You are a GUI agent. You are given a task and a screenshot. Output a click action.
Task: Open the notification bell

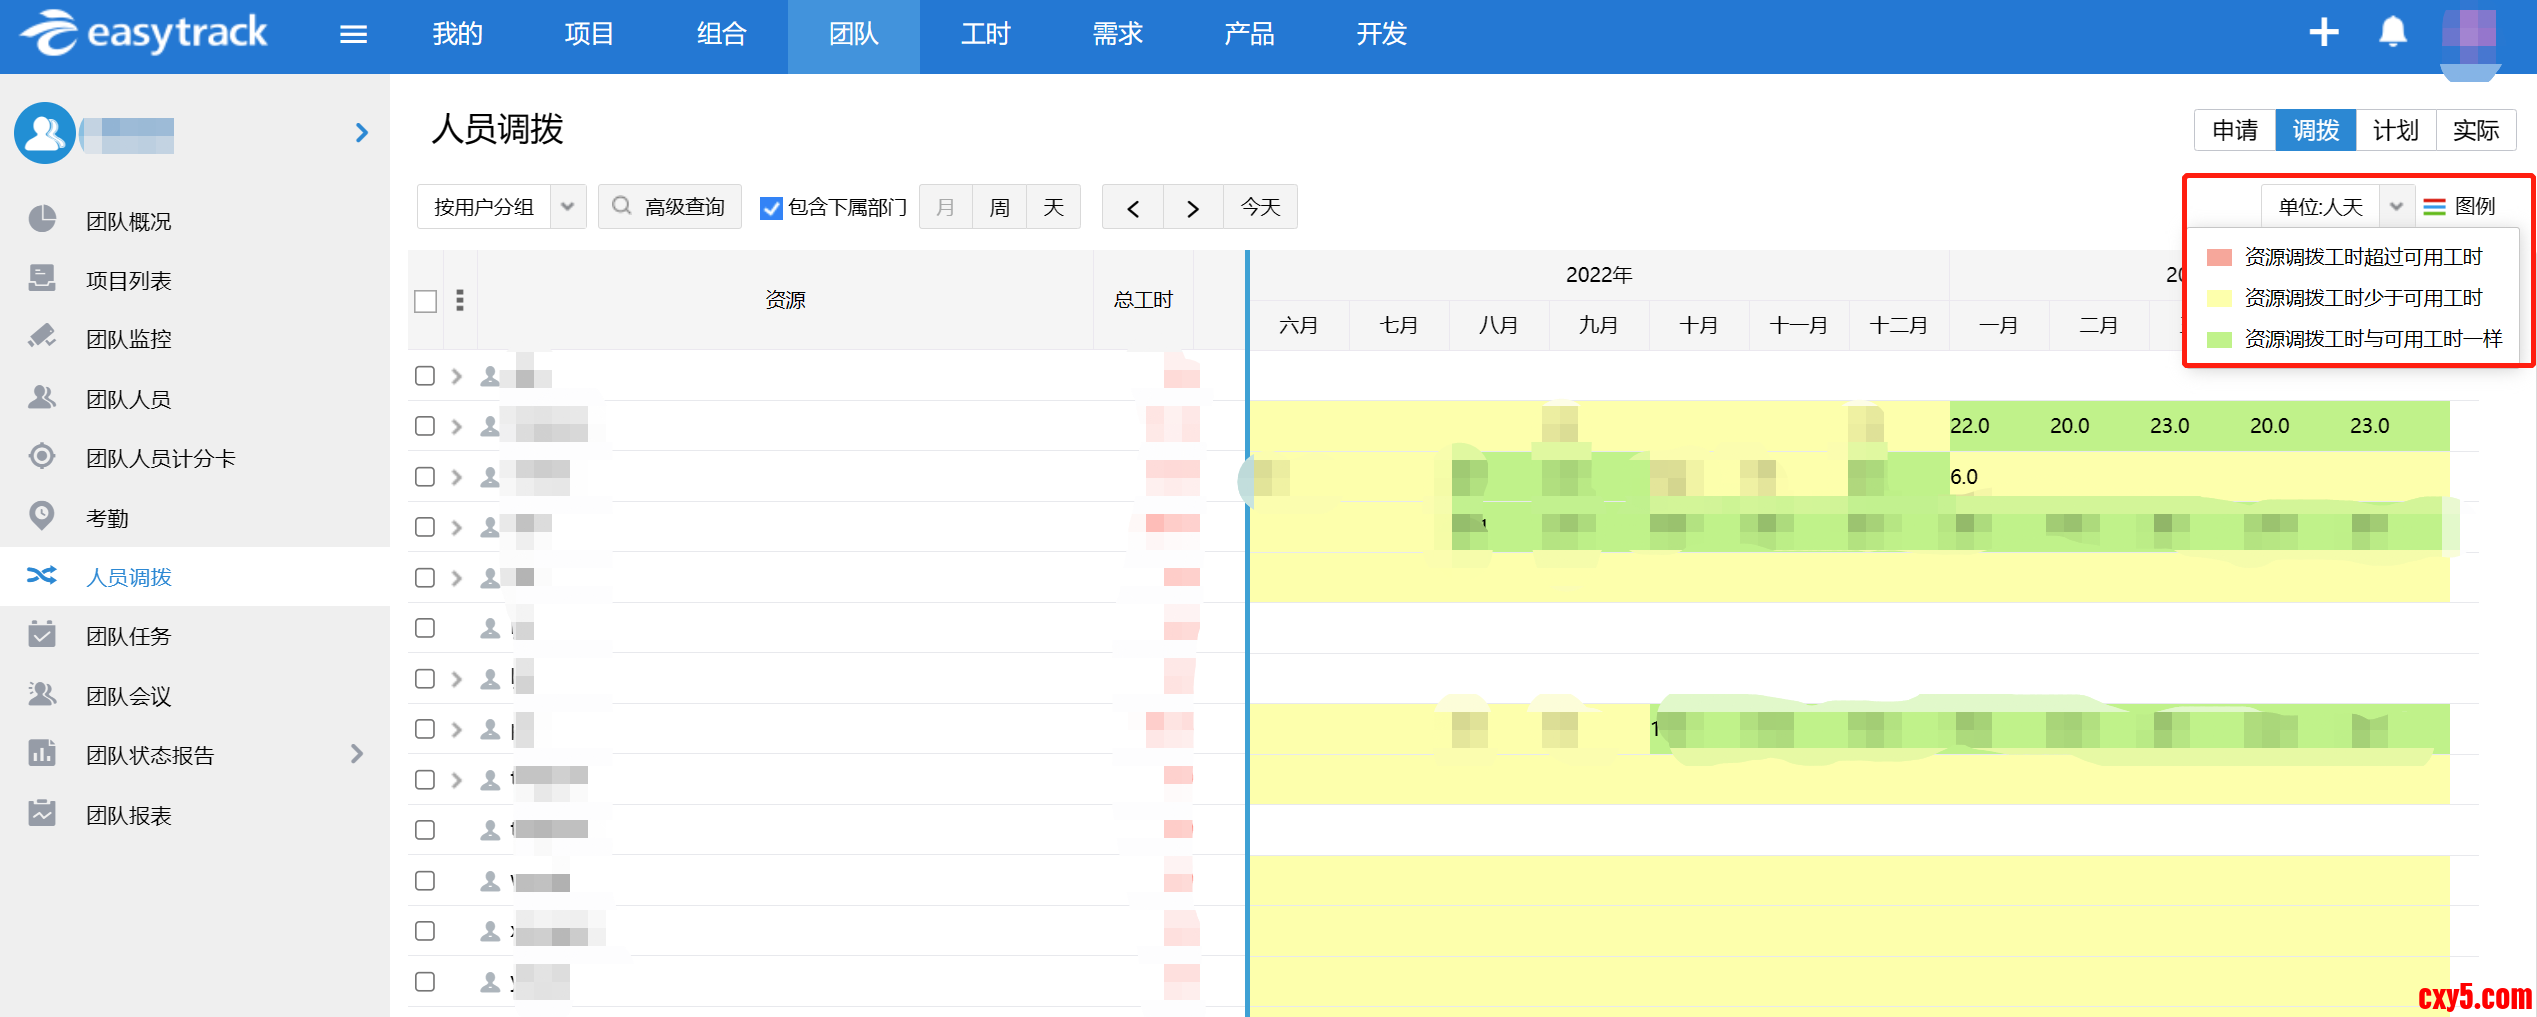point(2392,33)
